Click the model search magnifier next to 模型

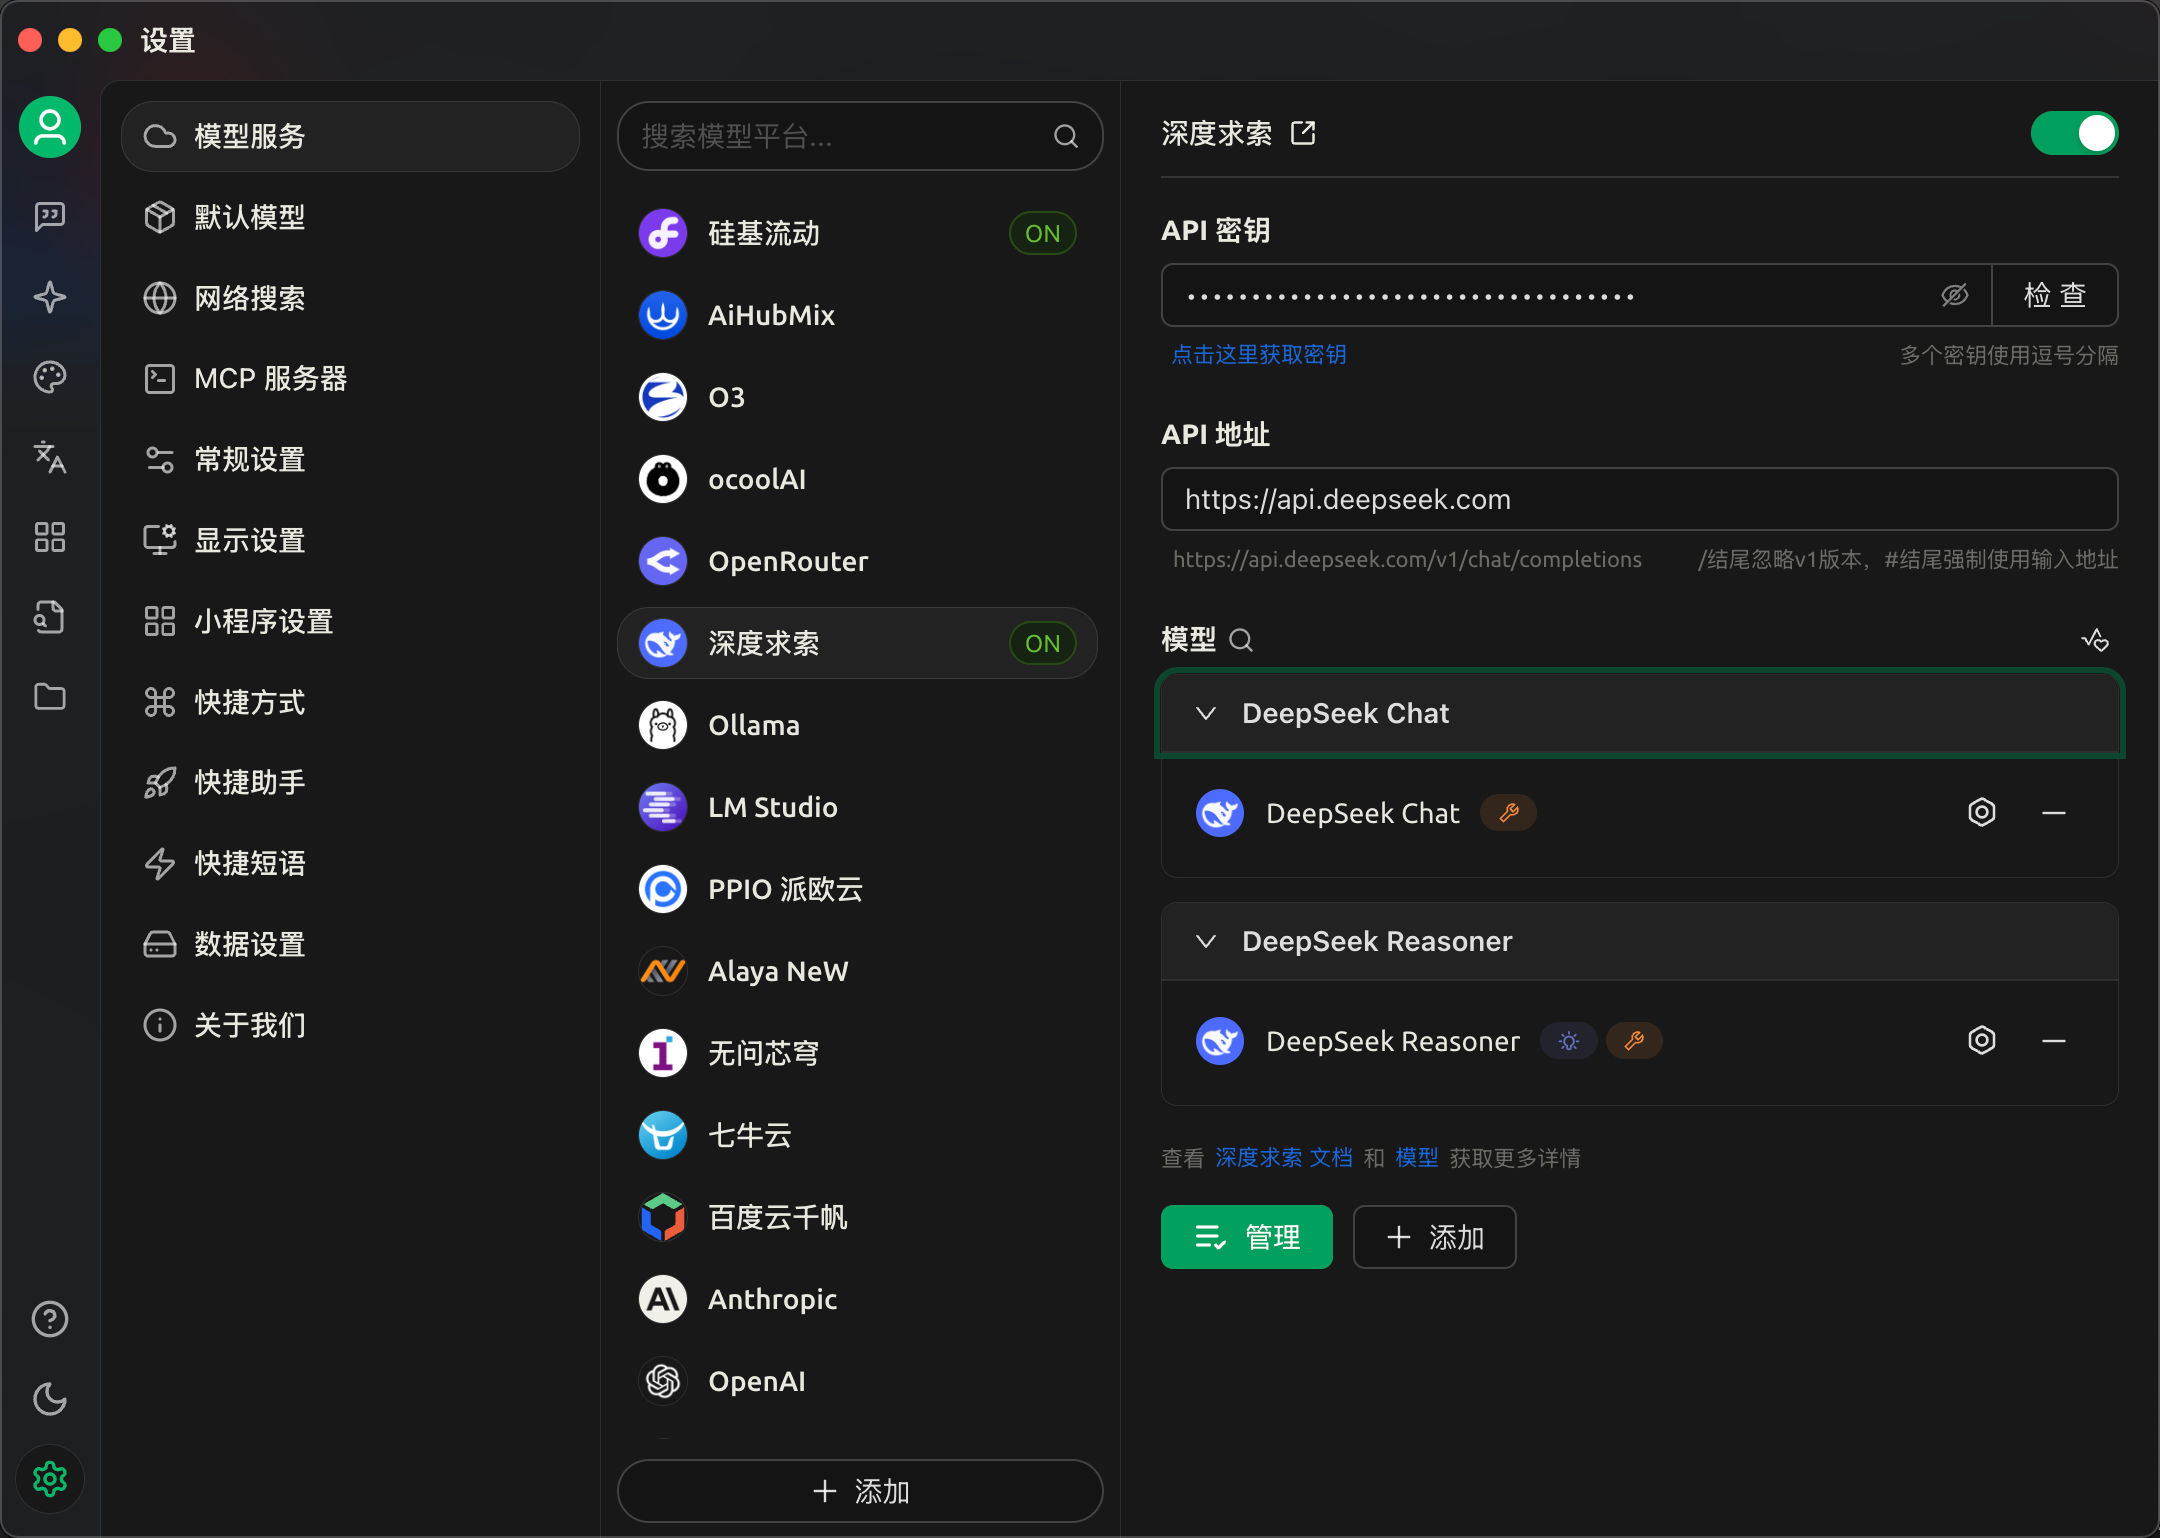[x=1241, y=640]
